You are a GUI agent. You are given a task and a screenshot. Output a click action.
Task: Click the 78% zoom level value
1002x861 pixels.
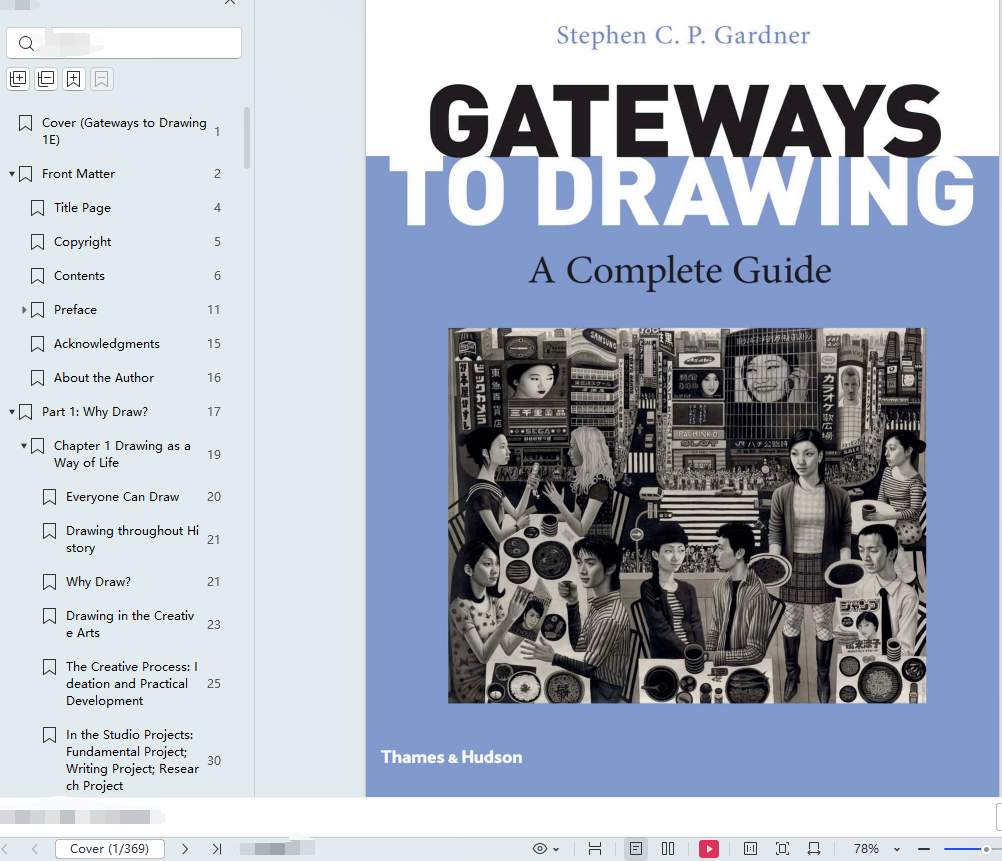[866, 849]
